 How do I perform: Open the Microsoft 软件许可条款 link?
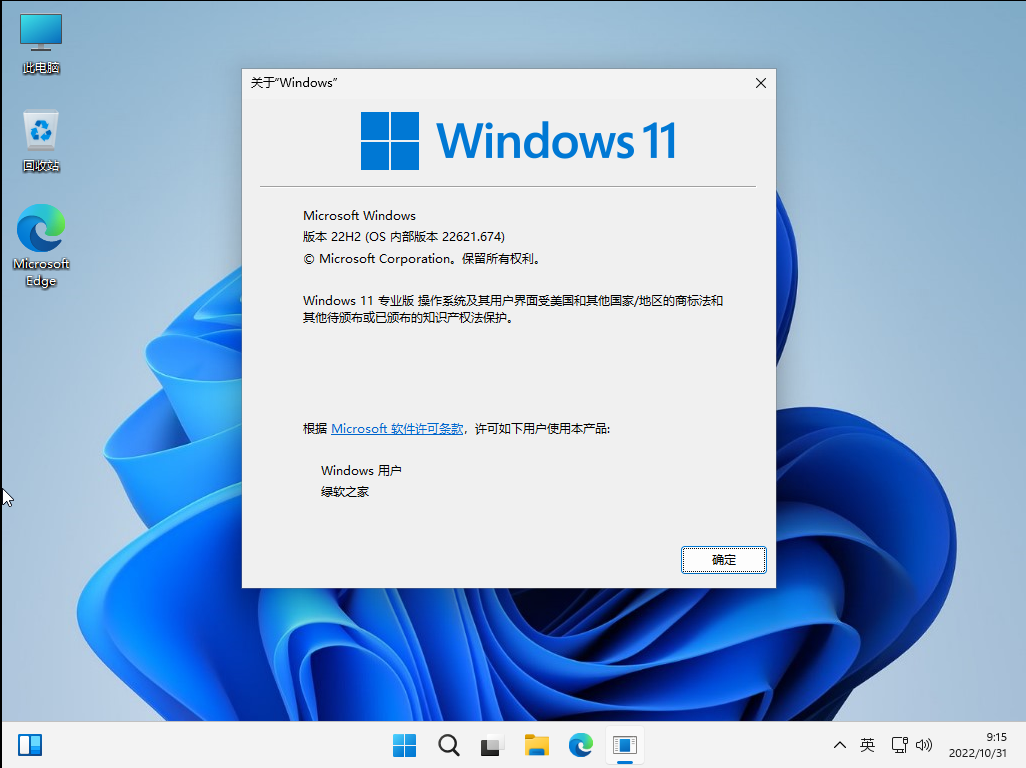pos(397,428)
